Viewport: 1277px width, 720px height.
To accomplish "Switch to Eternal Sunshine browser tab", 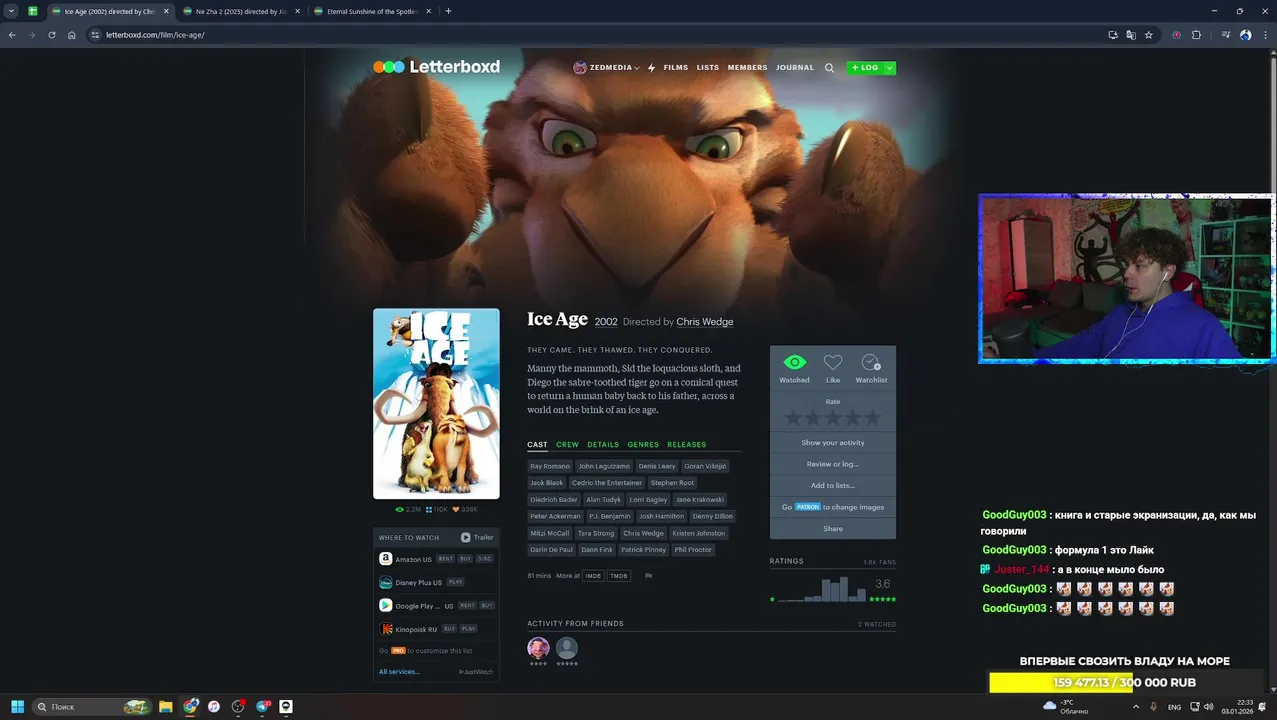I will click(372, 11).
